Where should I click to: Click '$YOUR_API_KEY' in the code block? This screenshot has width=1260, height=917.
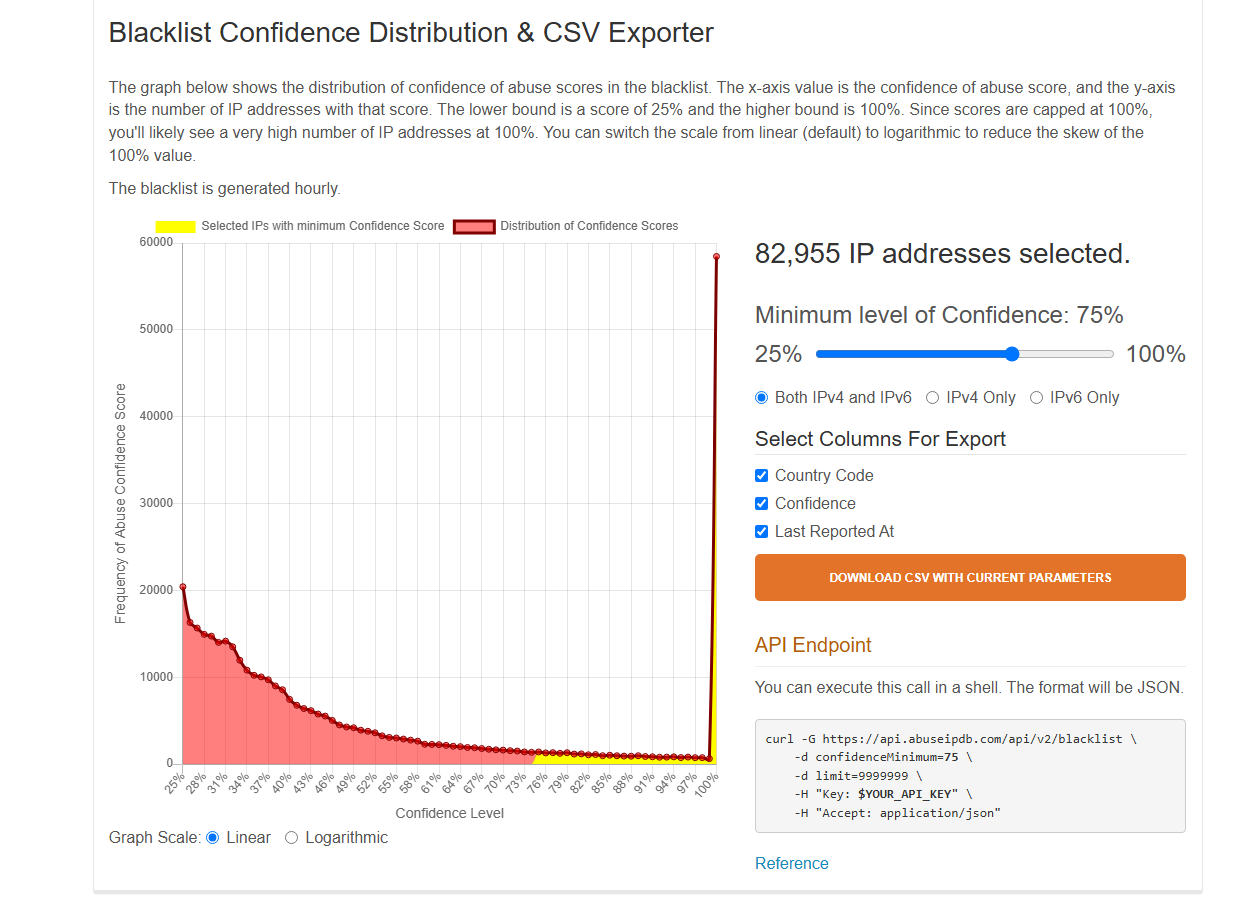pyautogui.click(x=908, y=794)
